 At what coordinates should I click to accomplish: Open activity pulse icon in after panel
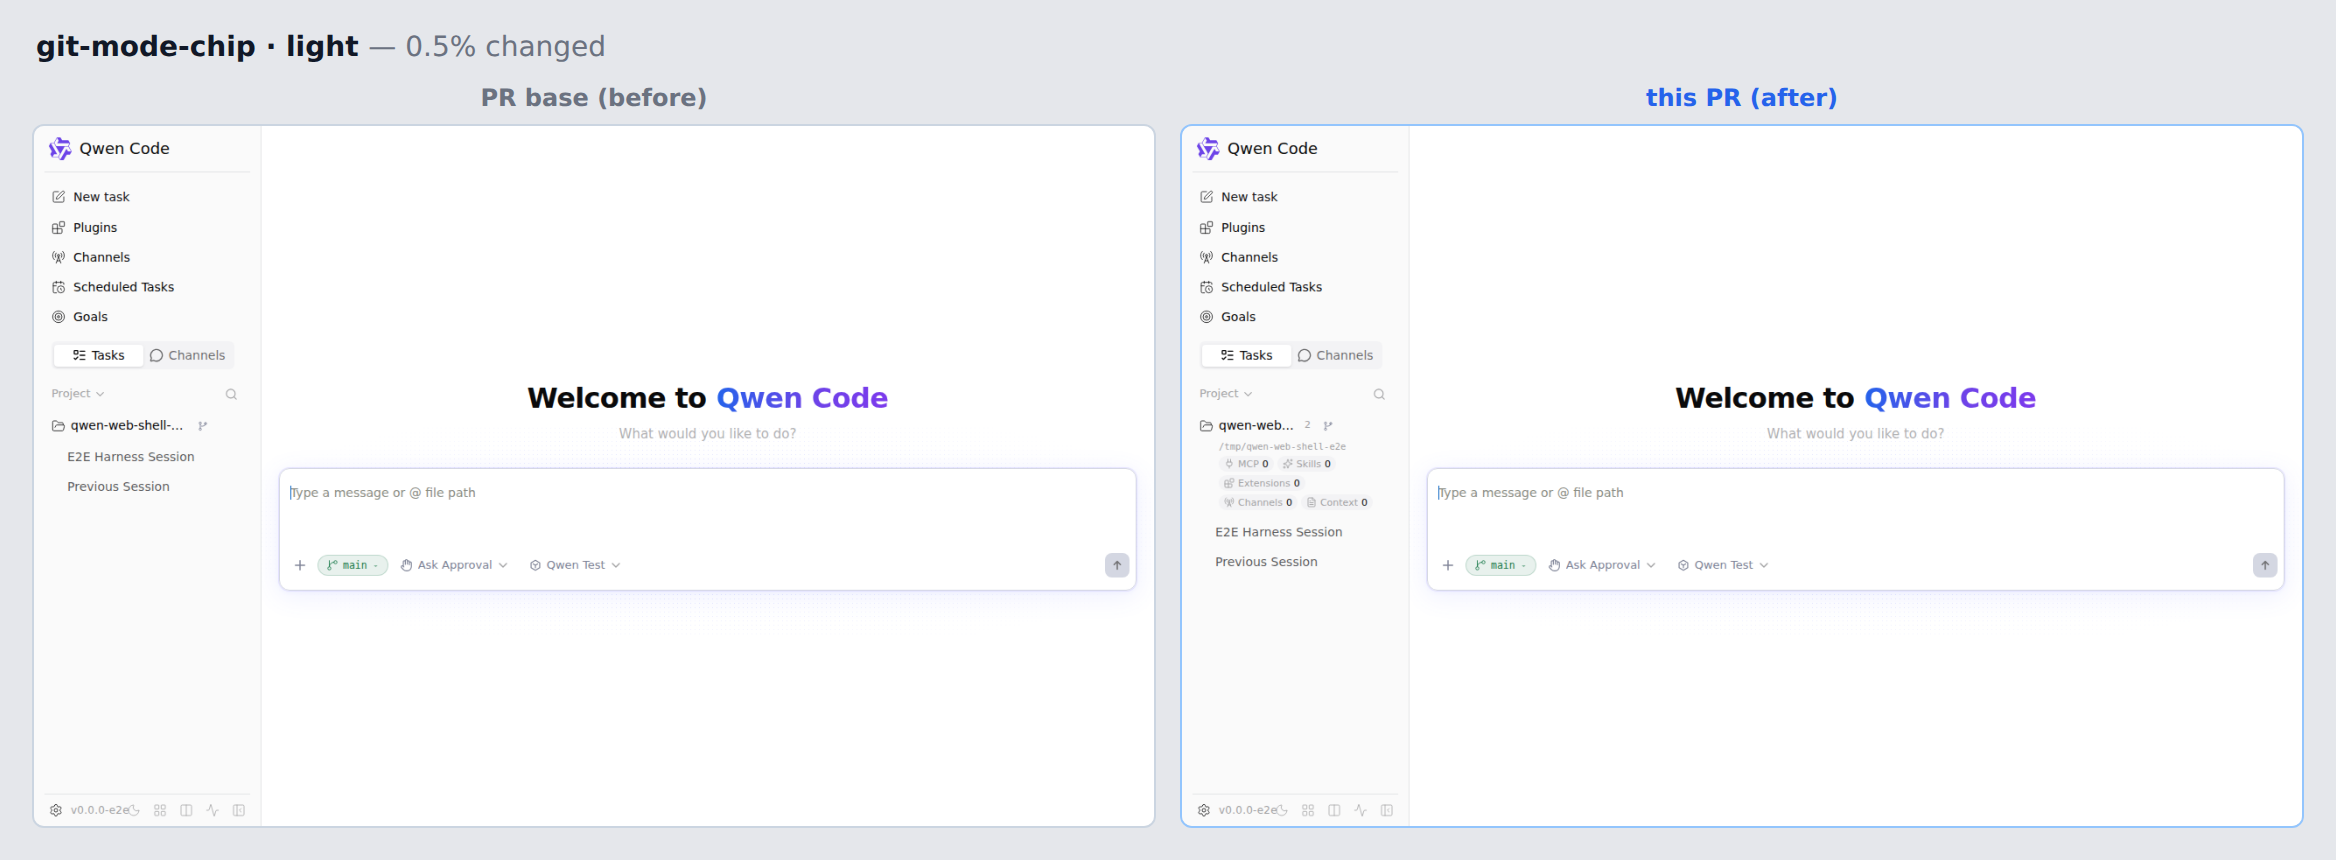pos(1360,810)
